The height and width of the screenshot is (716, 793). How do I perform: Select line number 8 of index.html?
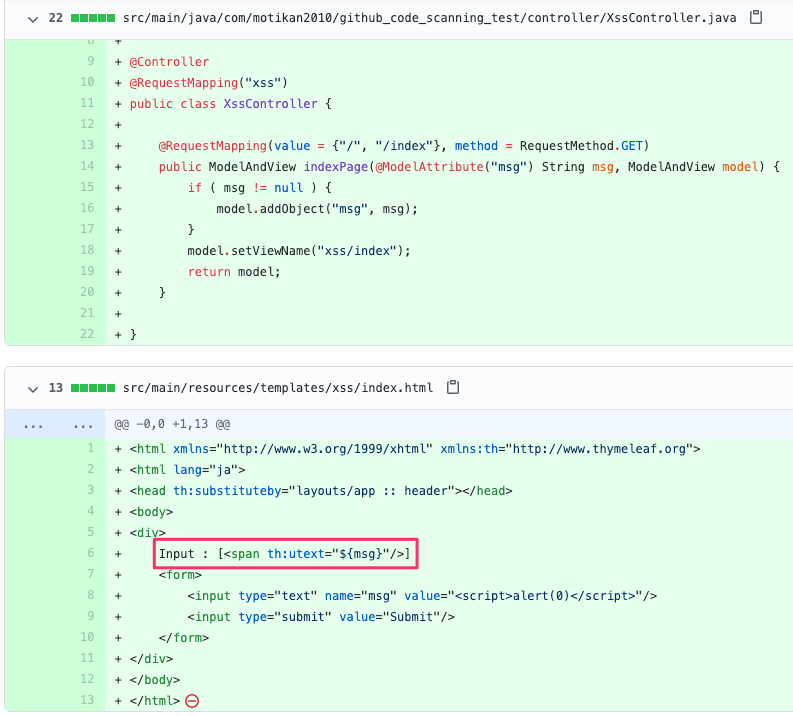coord(91,595)
